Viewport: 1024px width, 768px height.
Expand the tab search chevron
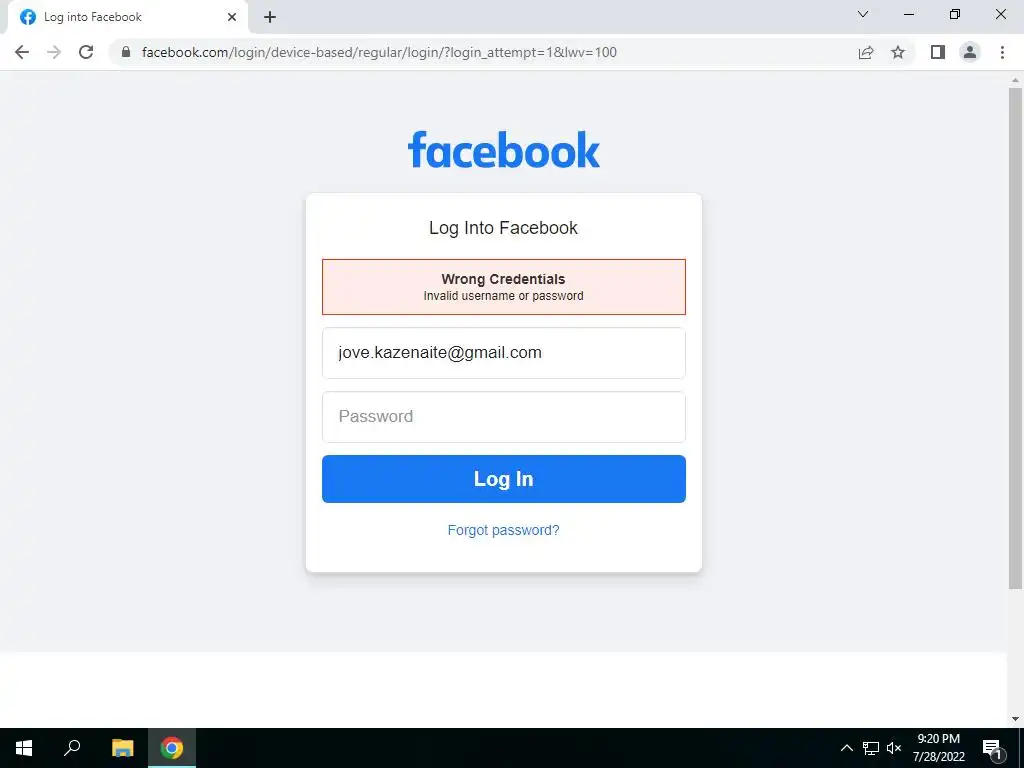[x=863, y=14]
